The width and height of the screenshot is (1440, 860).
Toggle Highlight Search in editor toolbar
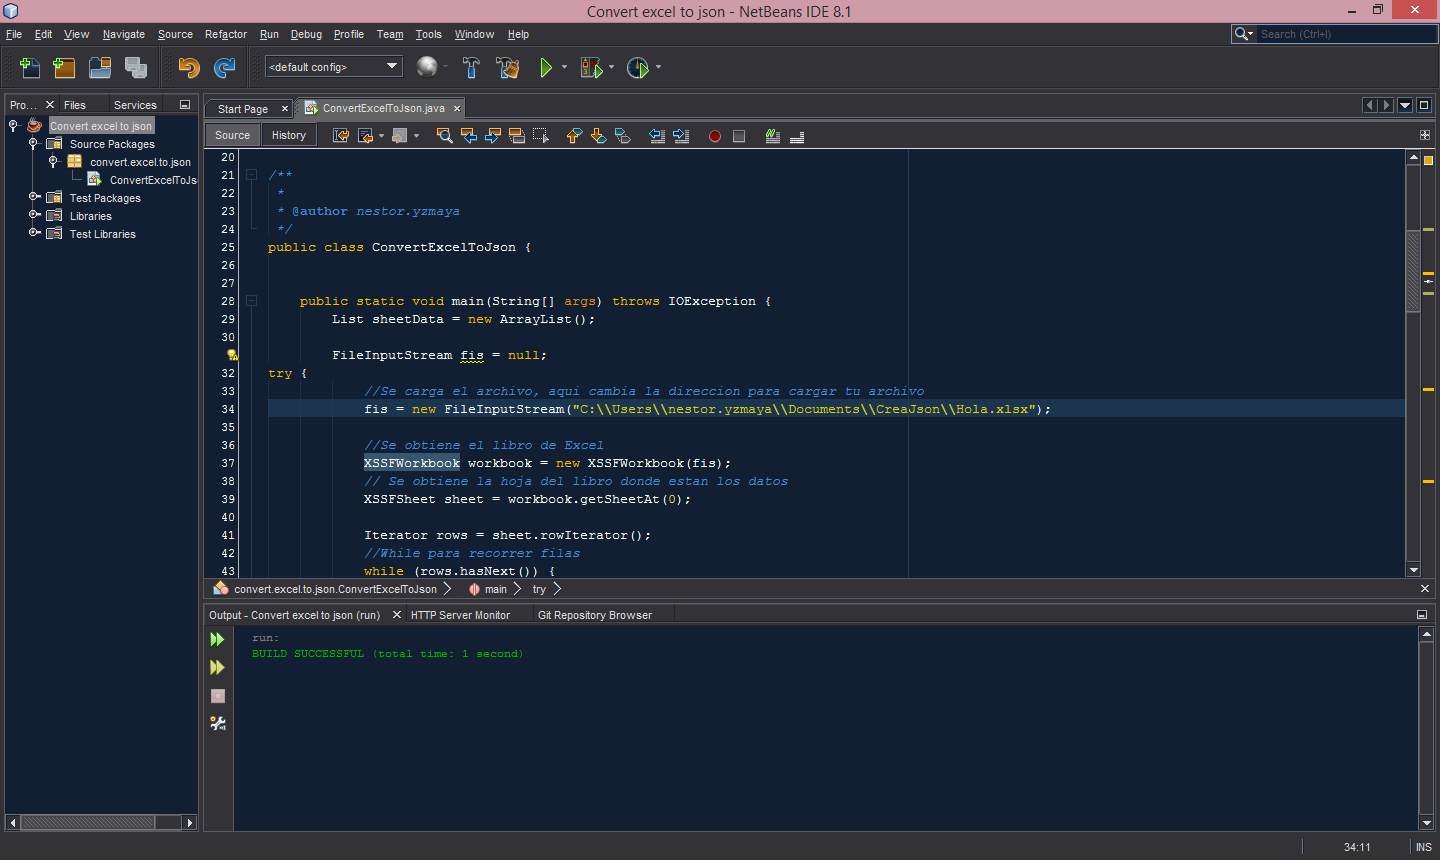coord(517,136)
